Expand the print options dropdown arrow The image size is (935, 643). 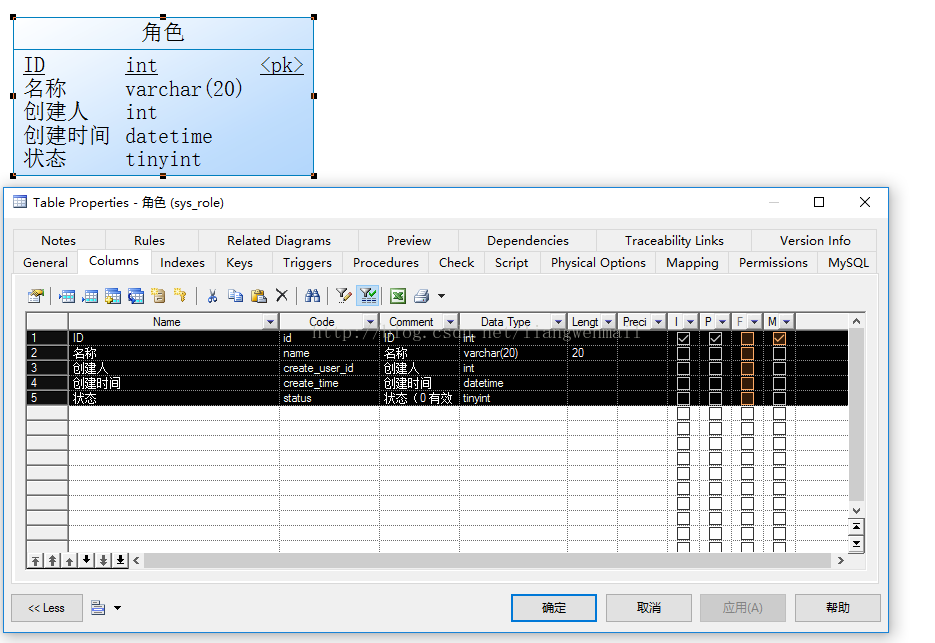[441, 296]
